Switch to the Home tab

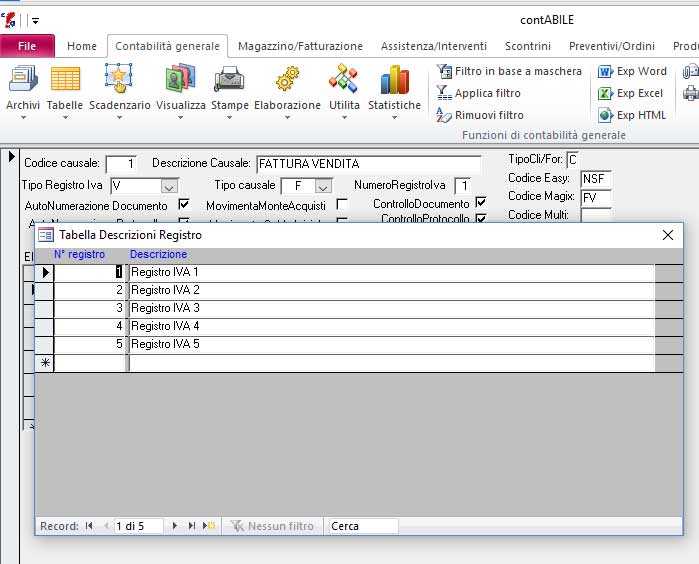(x=82, y=46)
